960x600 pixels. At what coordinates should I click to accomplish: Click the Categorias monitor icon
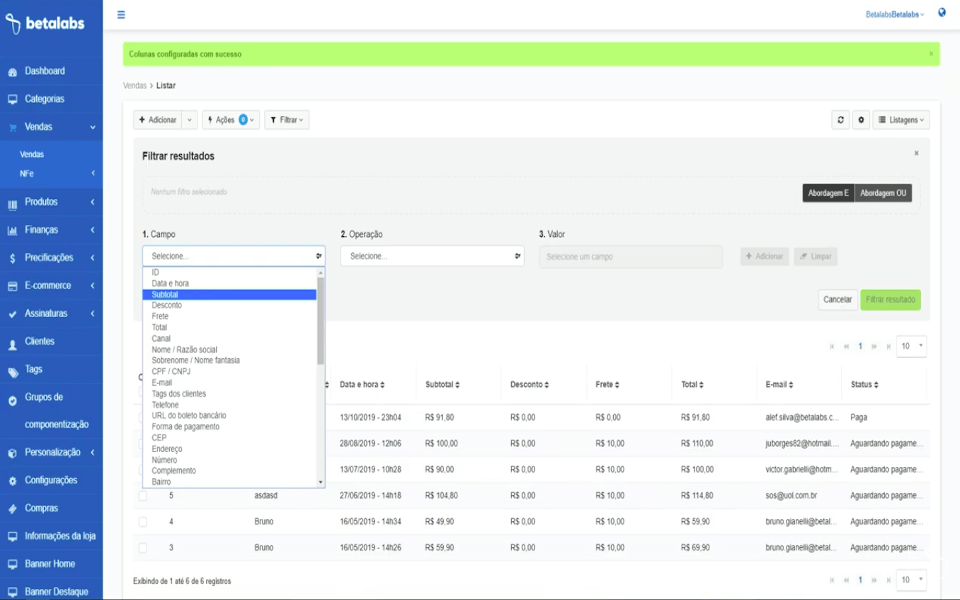[x=12, y=99]
